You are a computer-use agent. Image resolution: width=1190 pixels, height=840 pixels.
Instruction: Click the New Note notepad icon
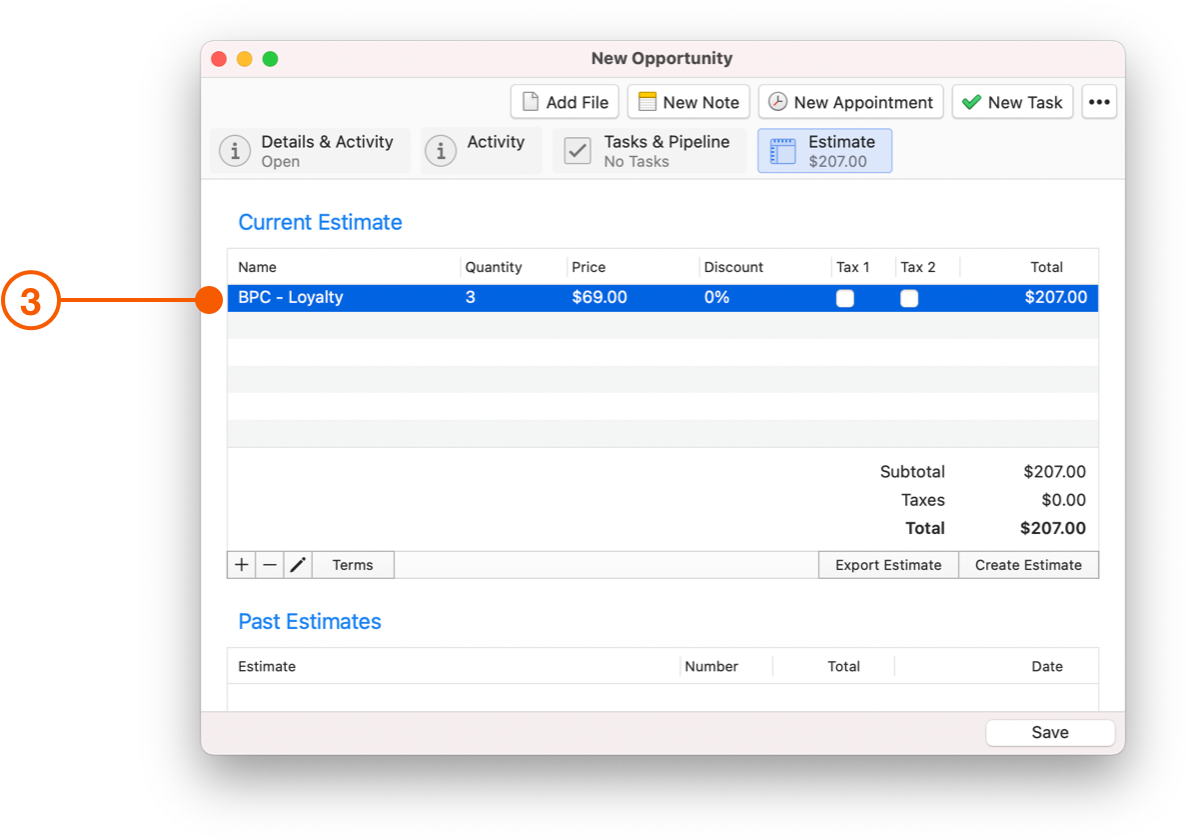[x=647, y=102]
